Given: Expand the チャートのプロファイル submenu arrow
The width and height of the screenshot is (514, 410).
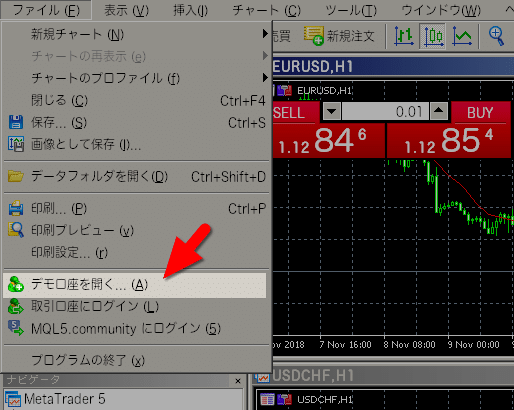Looking at the screenshot, I should (265, 78).
